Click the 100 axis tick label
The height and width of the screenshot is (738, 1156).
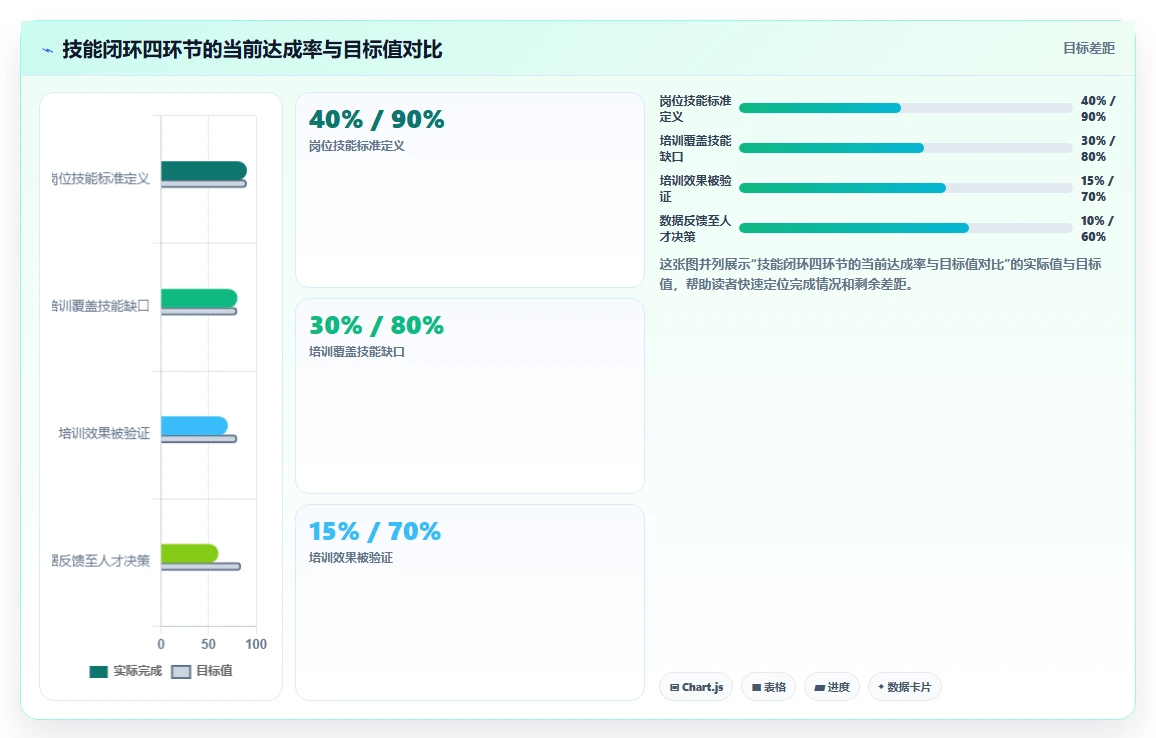[256, 644]
